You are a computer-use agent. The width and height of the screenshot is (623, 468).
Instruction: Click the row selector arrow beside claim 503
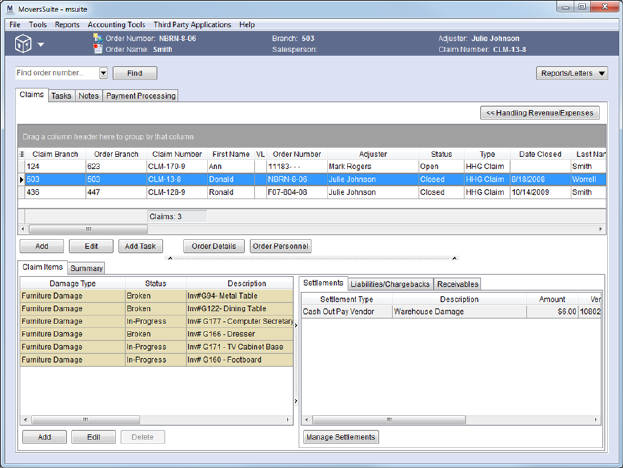(x=22, y=180)
